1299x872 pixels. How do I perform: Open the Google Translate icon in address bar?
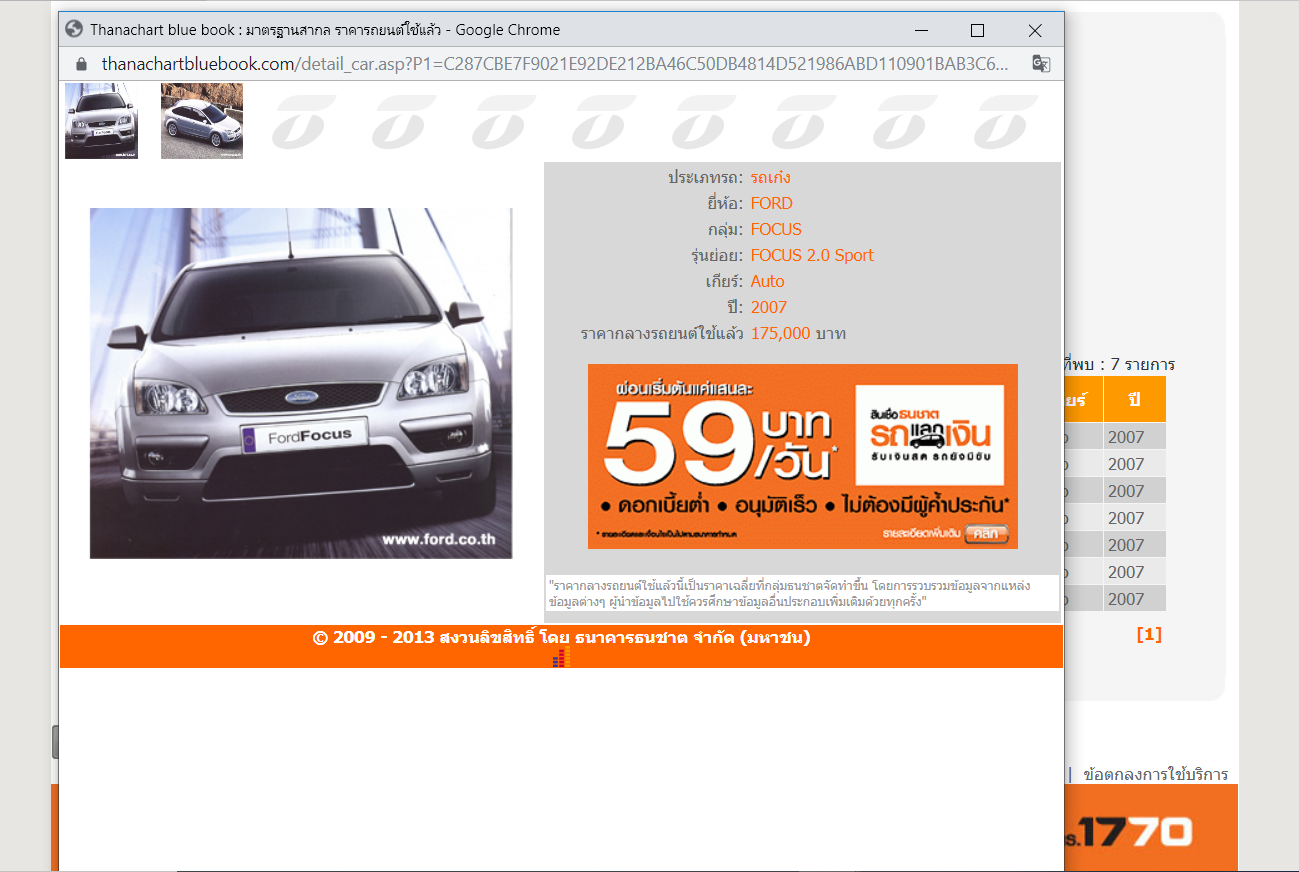(x=1041, y=64)
